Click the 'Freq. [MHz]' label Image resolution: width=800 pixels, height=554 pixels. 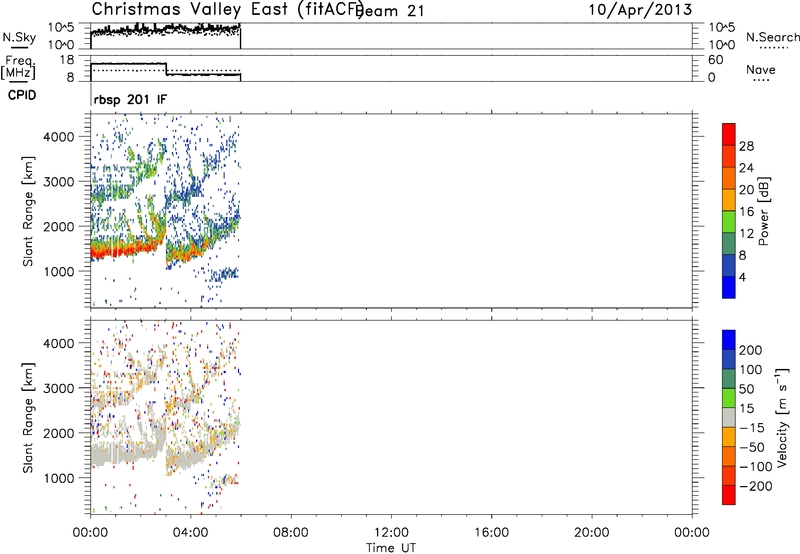pos(18,67)
